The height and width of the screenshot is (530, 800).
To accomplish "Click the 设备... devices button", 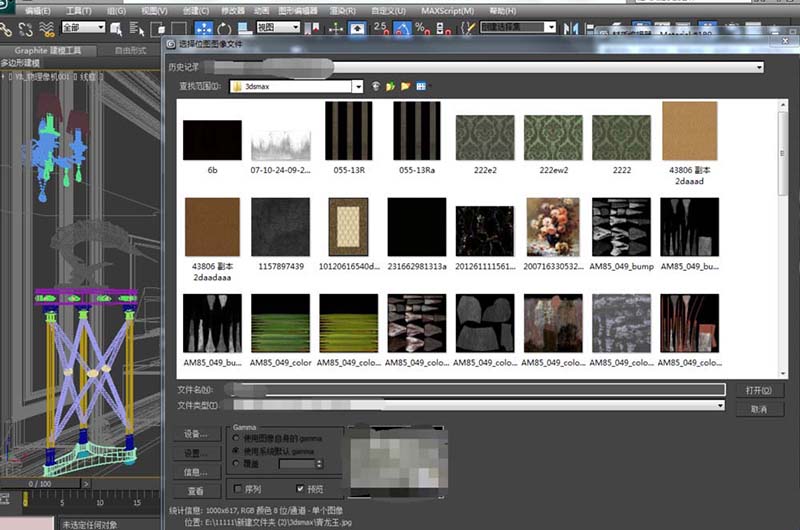I will tap(196, 434).
